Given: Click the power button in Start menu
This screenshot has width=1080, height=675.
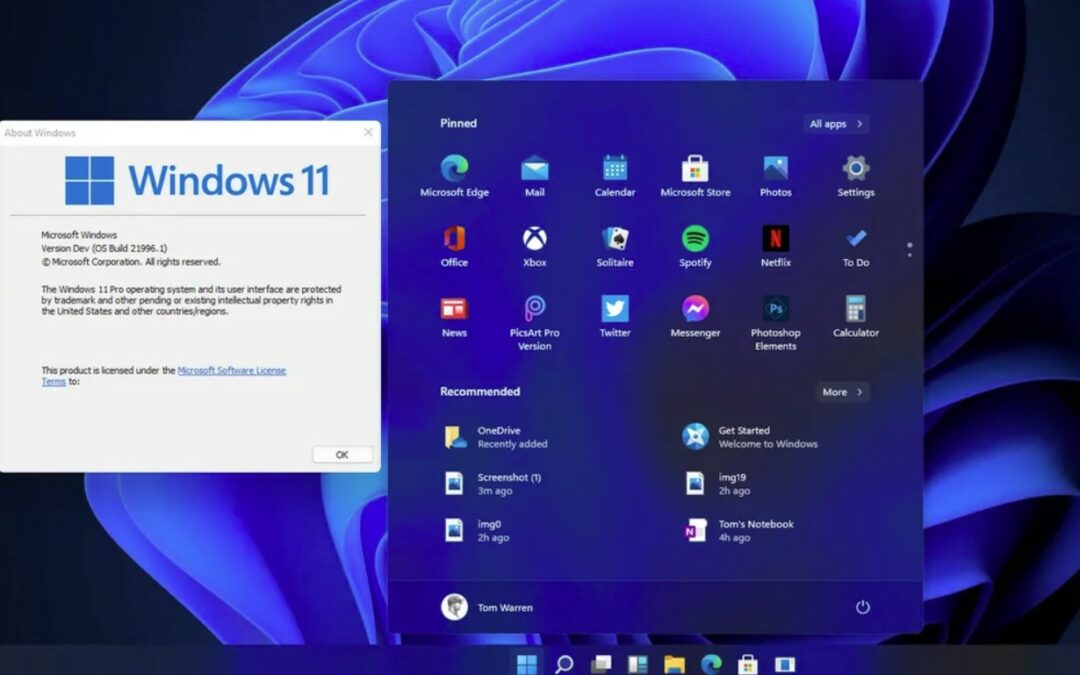Looking at the screenshot, I should 862,607.
